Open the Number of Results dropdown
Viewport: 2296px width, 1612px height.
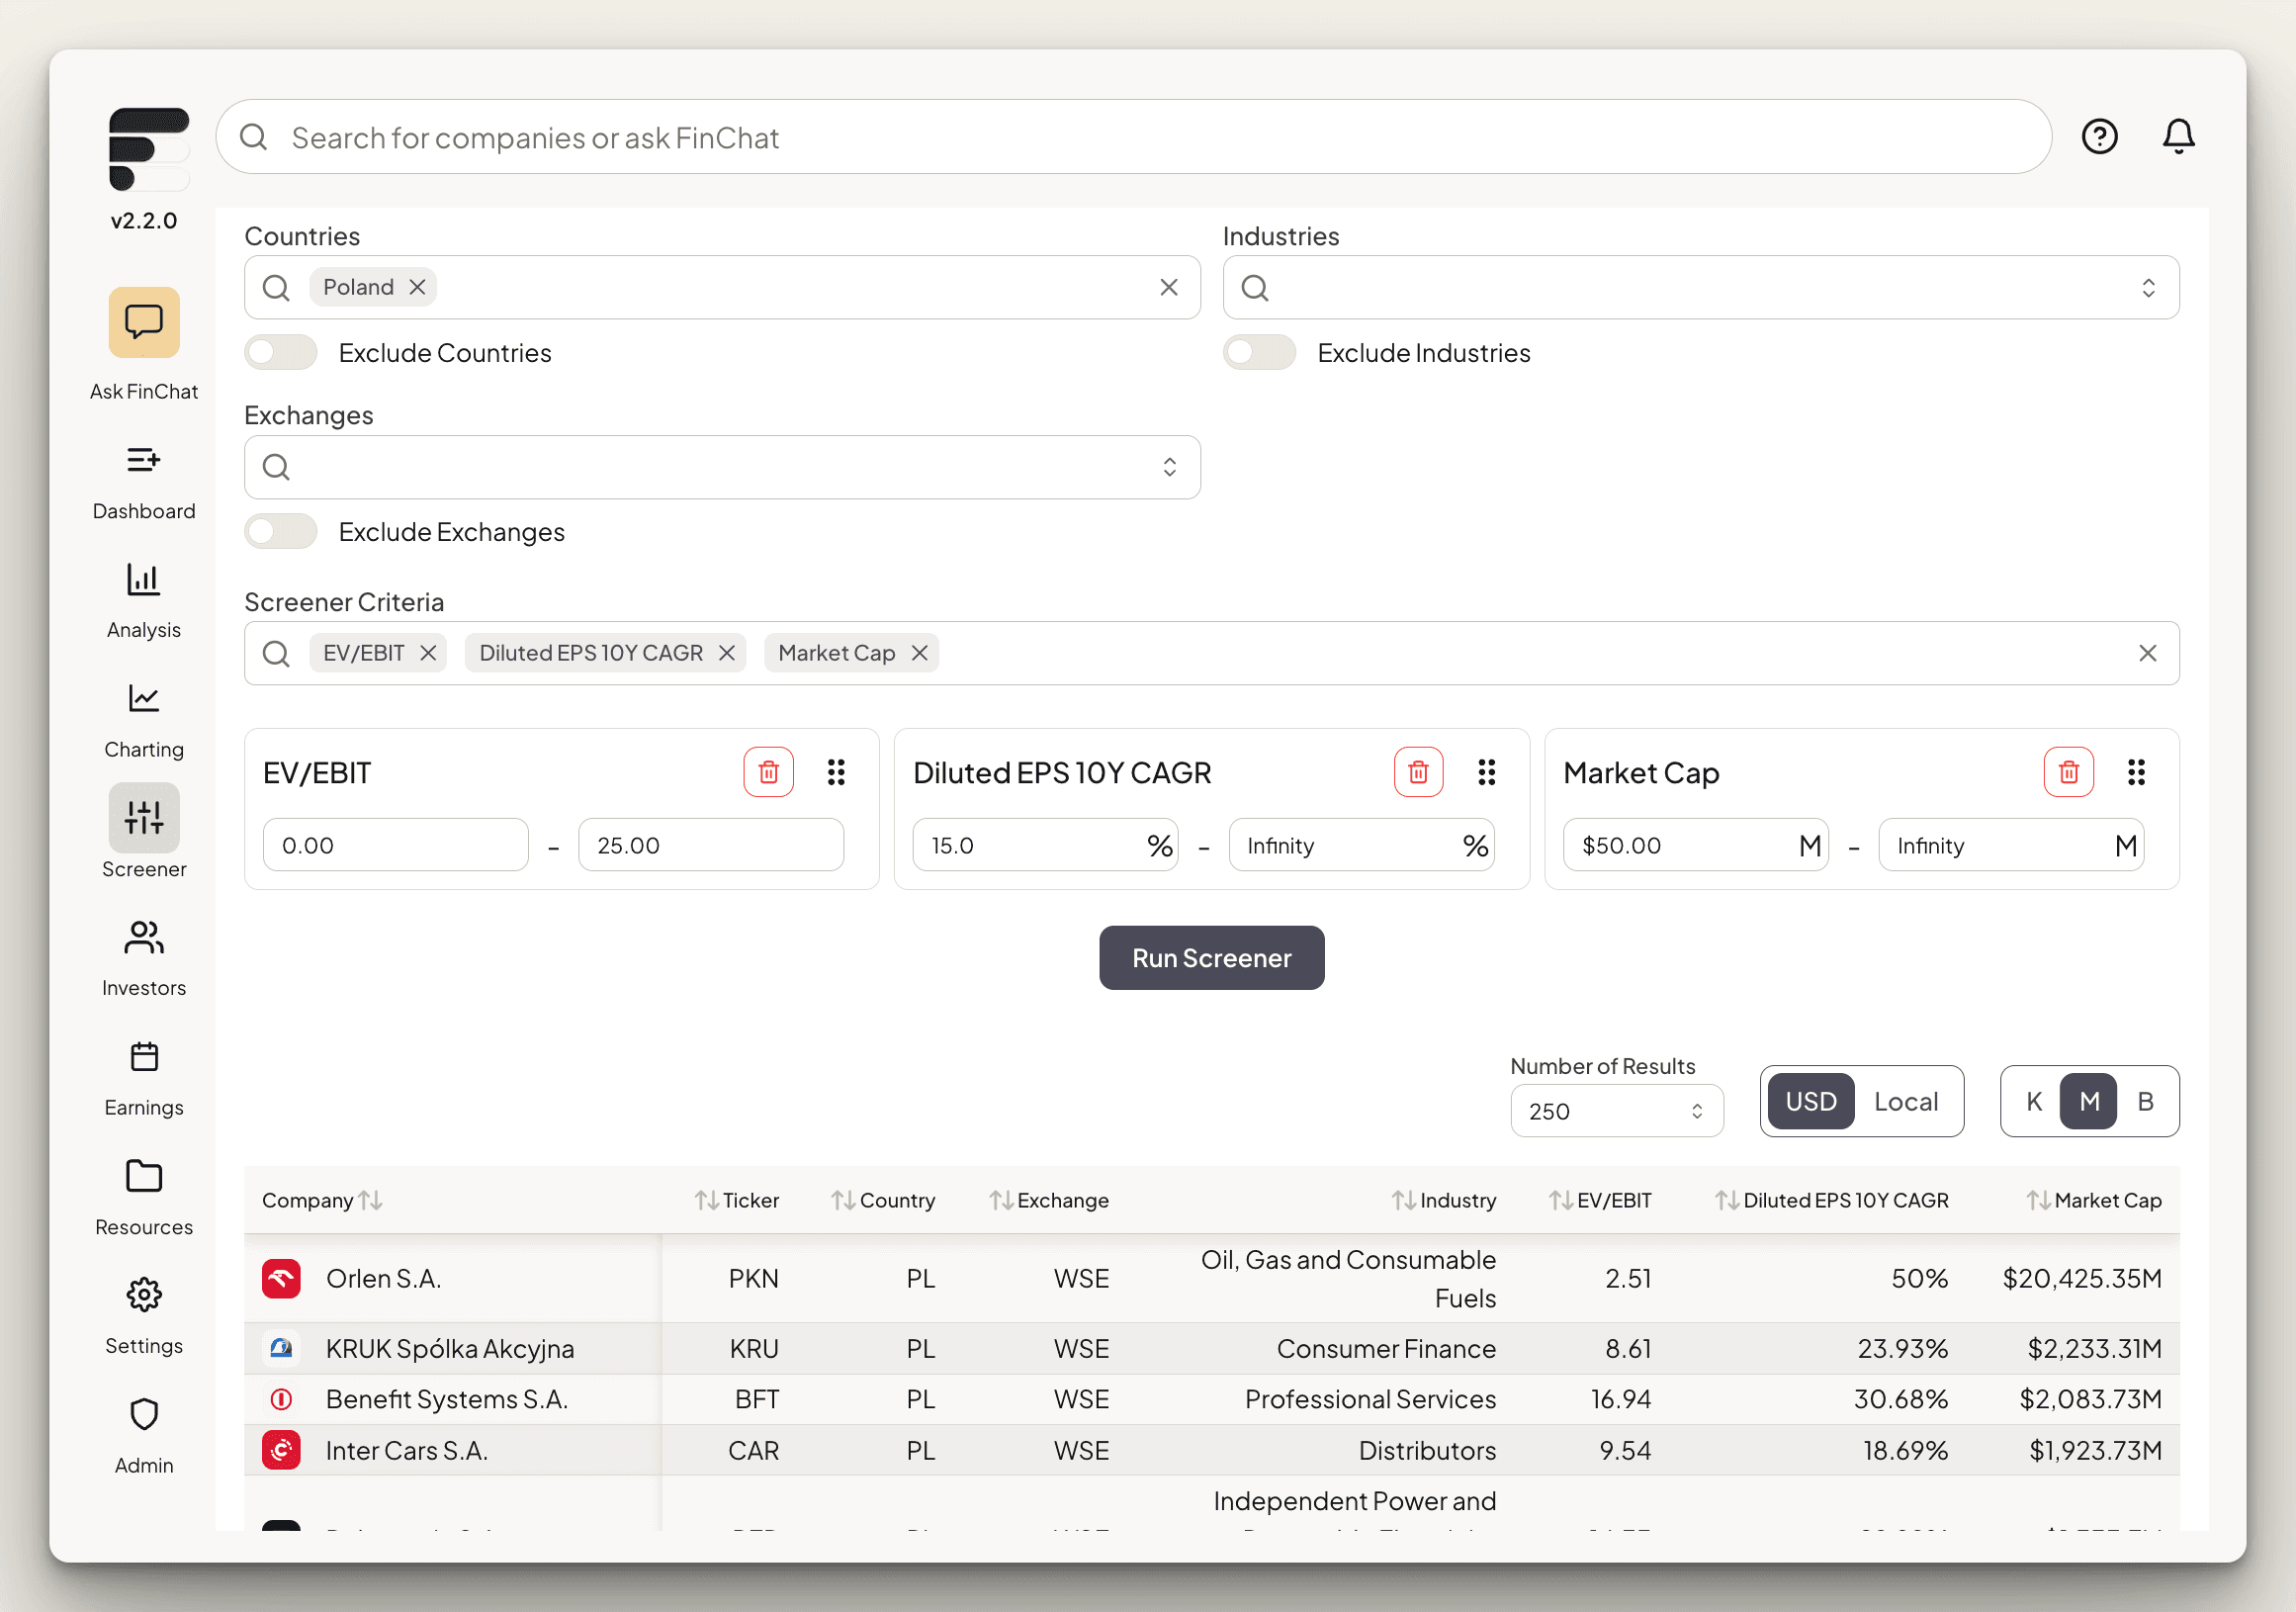click(1616, 1111)
